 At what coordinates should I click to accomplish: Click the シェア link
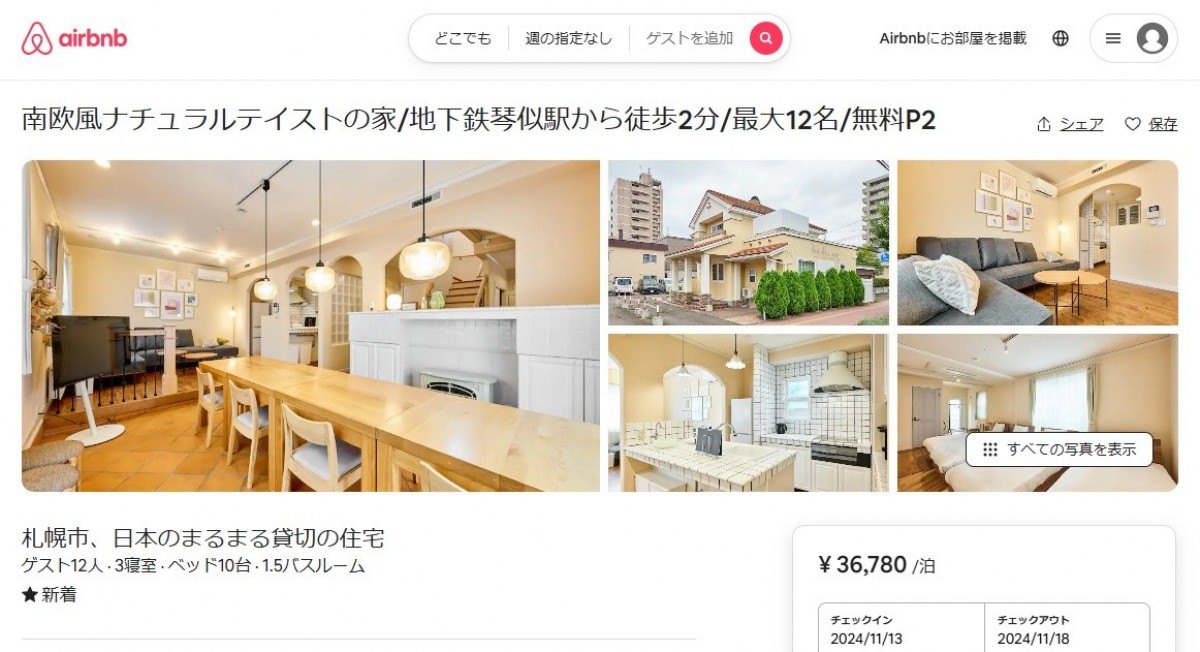1082,124
